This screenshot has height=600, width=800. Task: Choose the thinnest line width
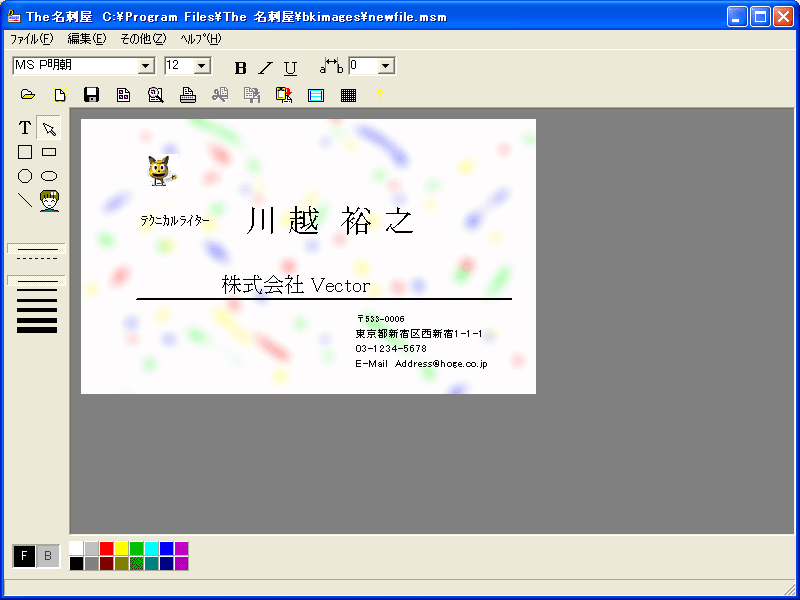pyautogui.click(x=36, y=281)
